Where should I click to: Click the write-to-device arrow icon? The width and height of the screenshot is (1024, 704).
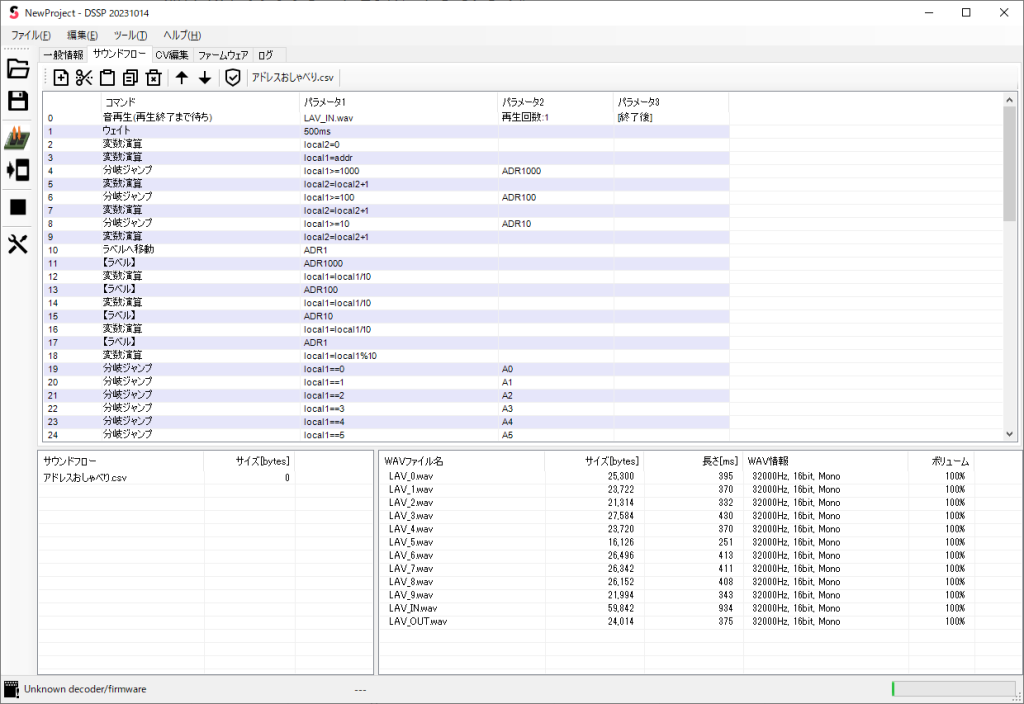(x=18, y=170)
